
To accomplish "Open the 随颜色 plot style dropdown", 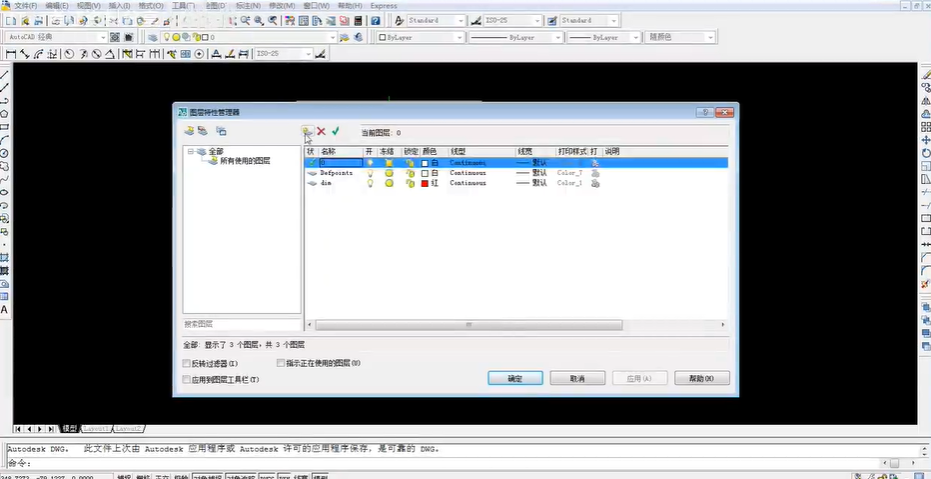I will point(710,37).
